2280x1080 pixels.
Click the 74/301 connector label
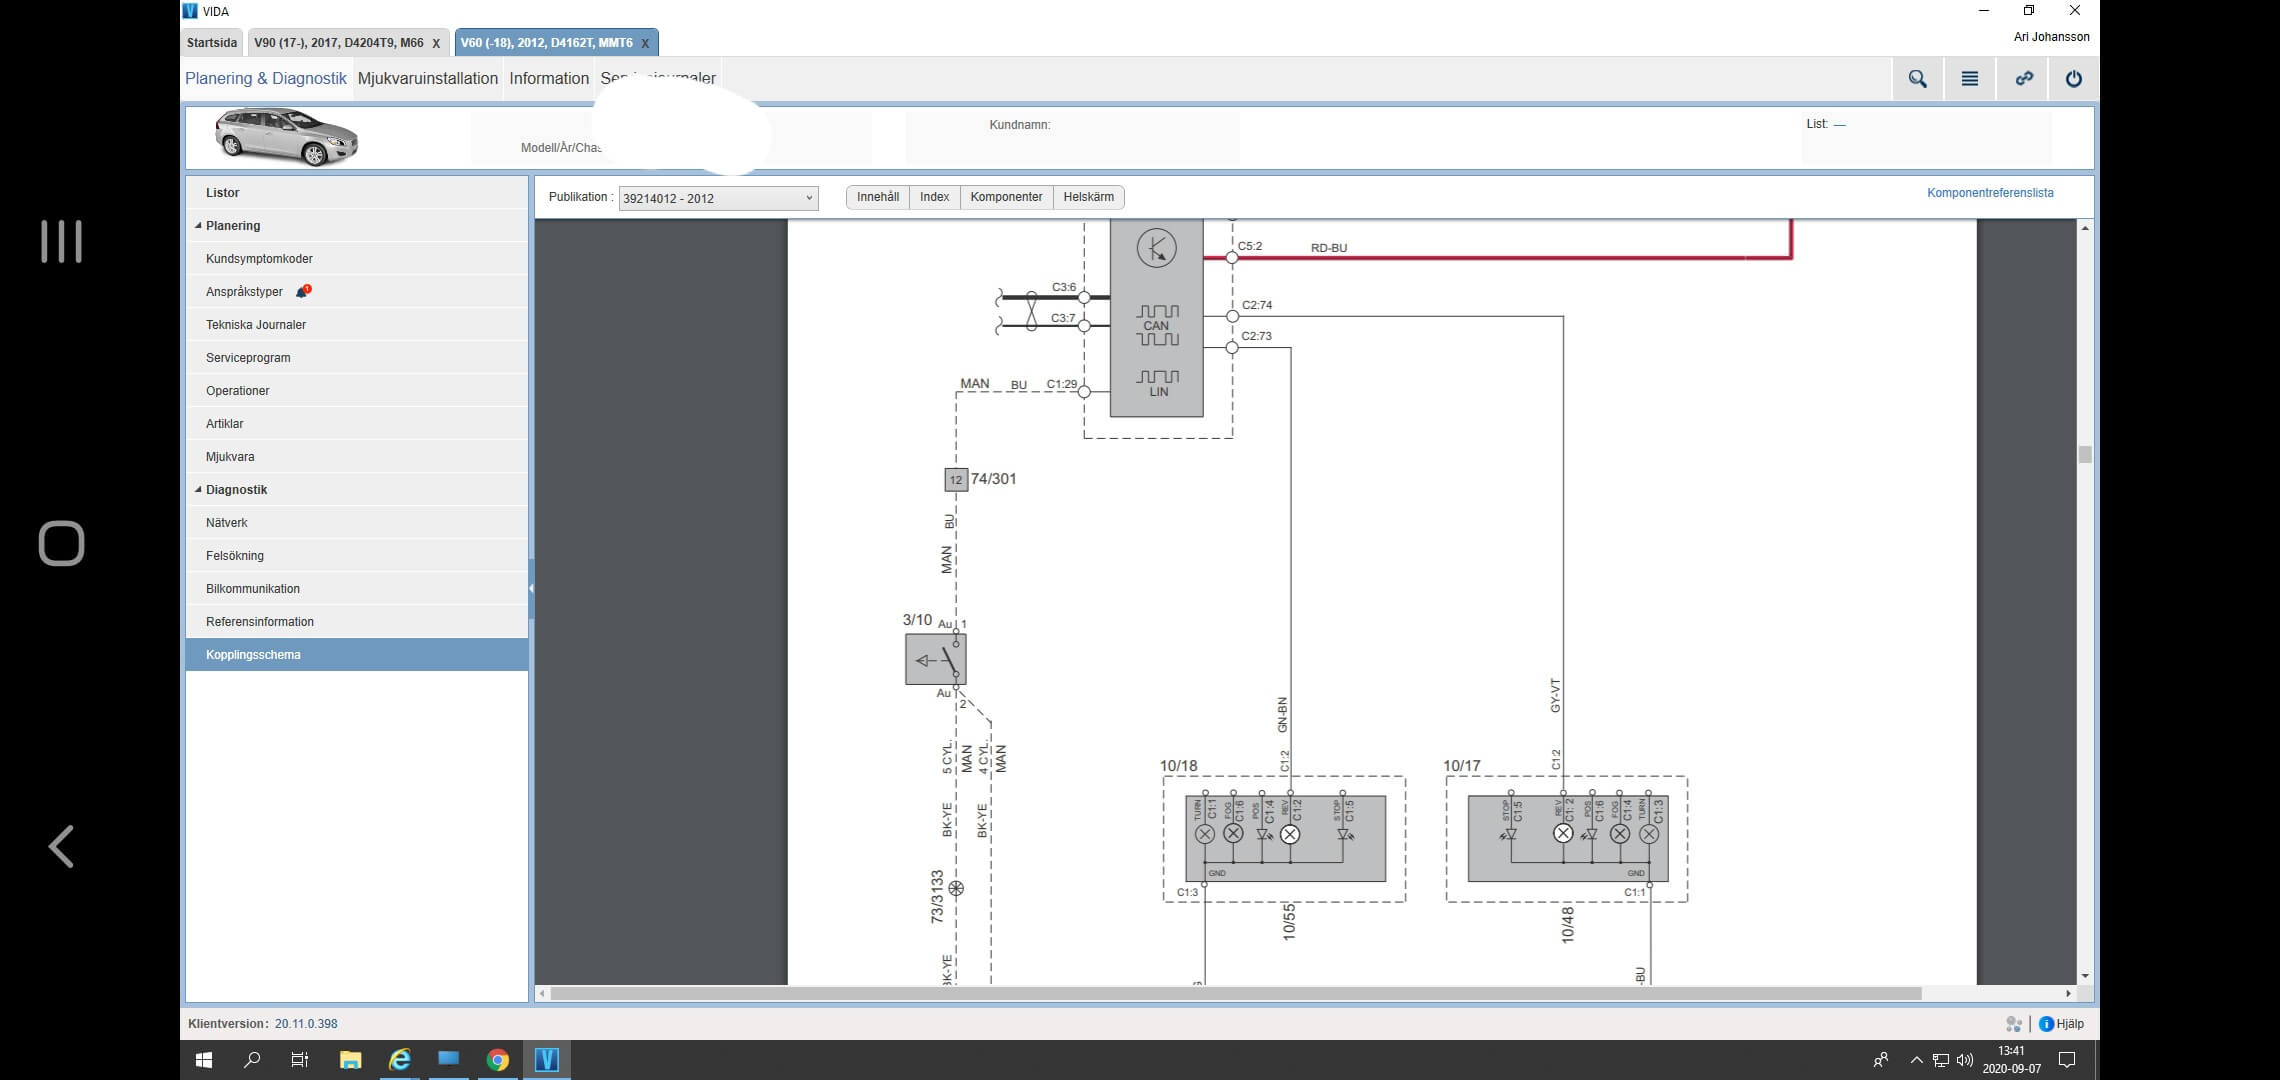(993, 479)
